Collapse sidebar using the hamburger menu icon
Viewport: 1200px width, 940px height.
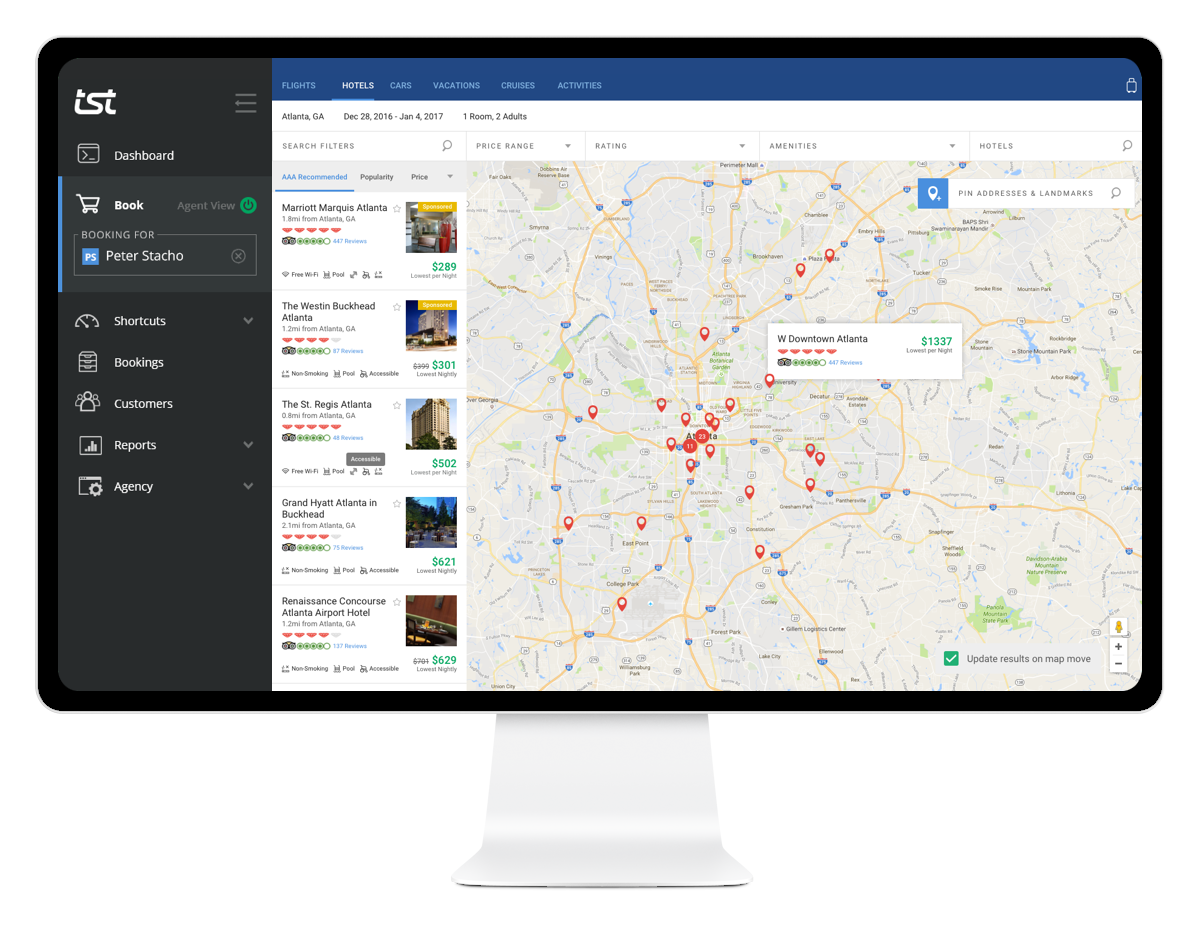(246, 102)
